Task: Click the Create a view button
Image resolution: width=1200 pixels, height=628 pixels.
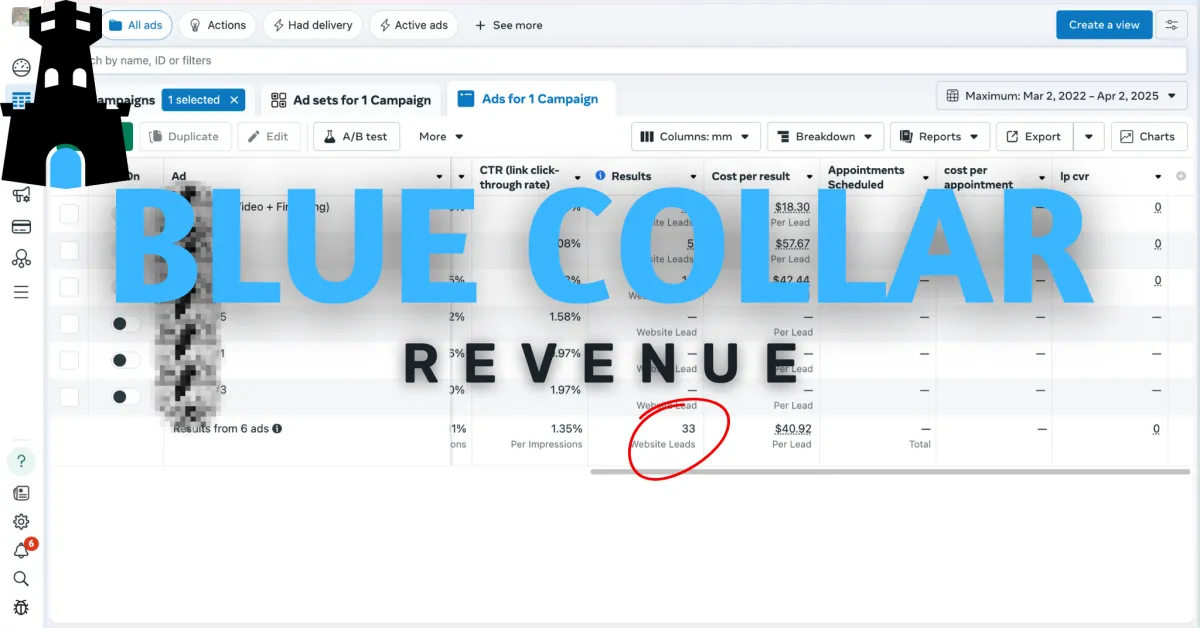Action: click(x=1104, y=25)
